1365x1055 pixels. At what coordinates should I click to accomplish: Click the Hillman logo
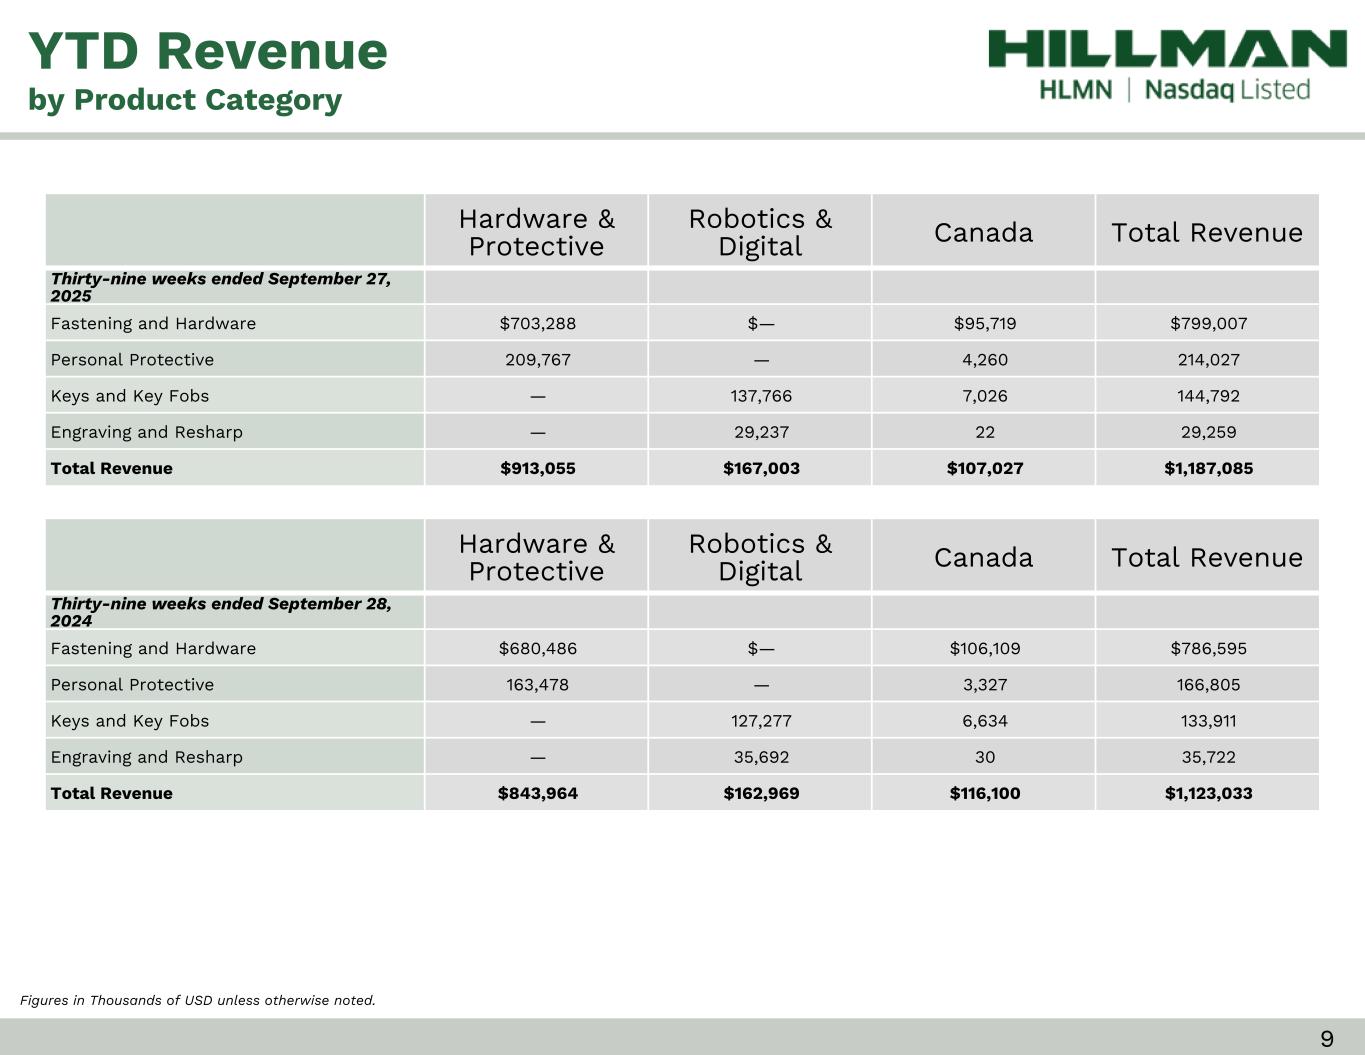click(x=1167, y=49)
